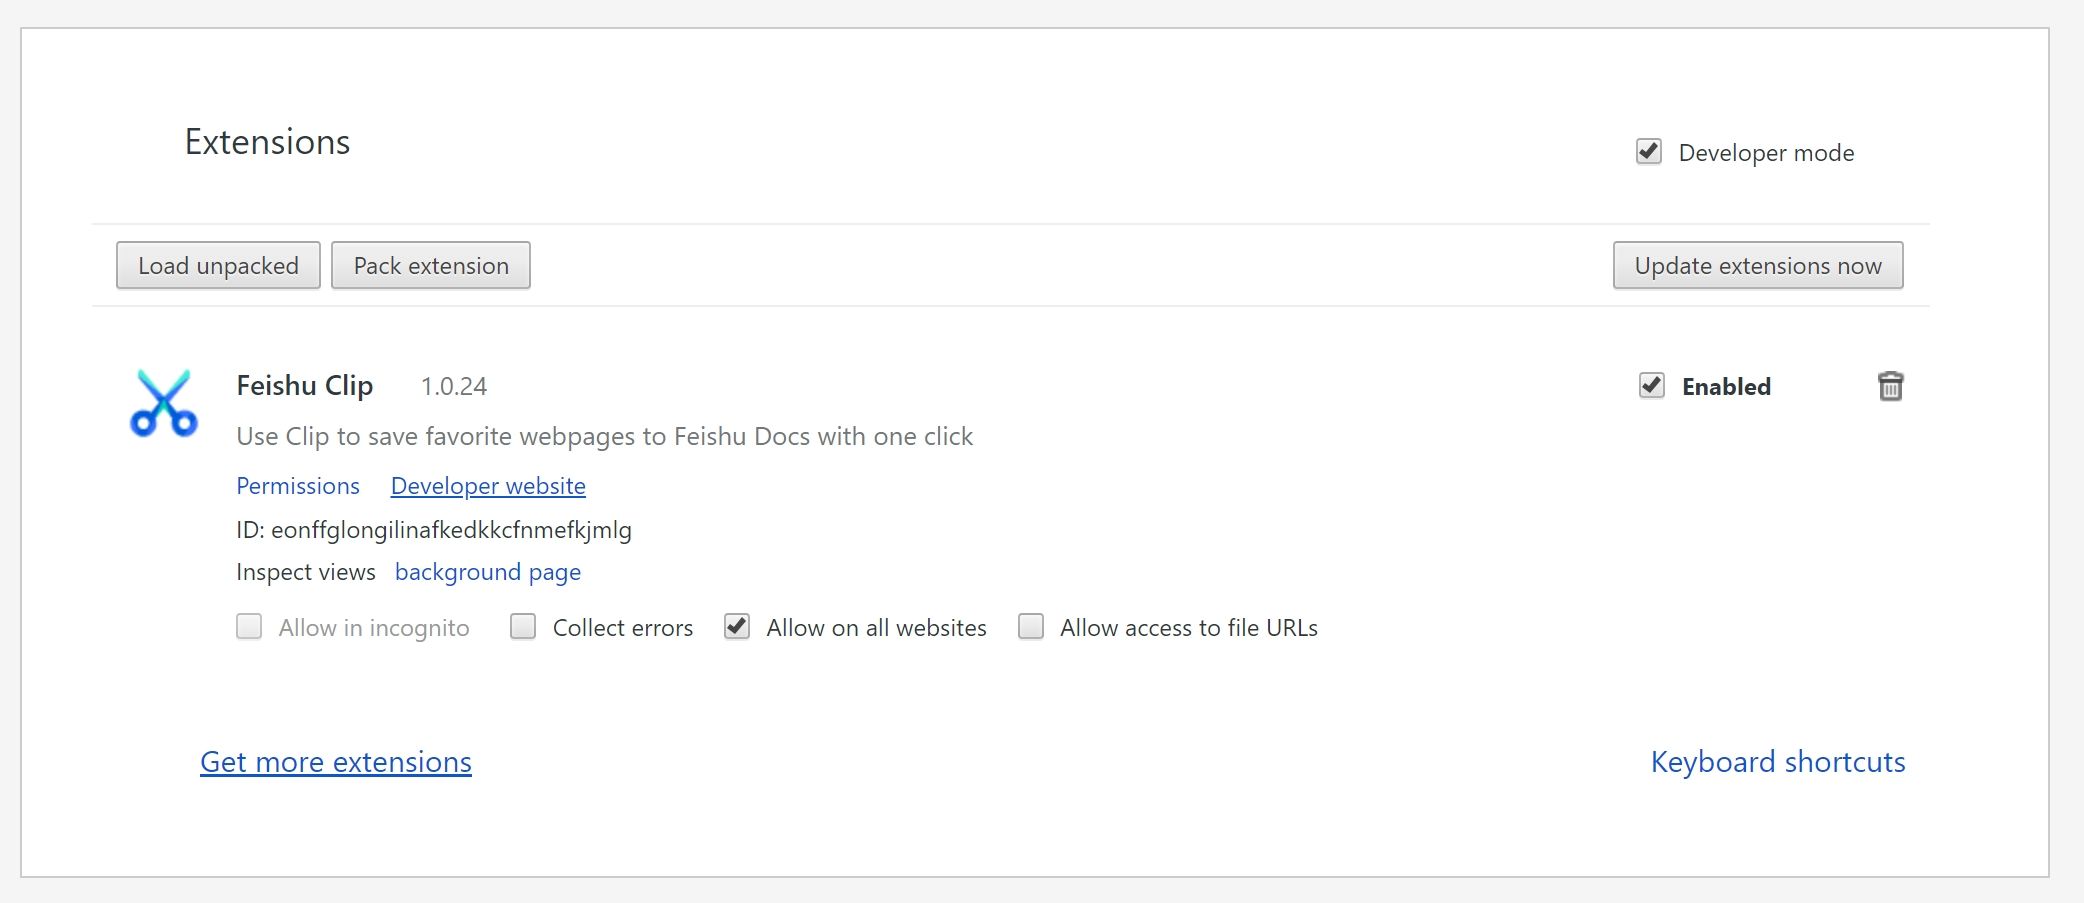The height and width of the screenshot is (903, 2084).
Task: Tick Allow access to file URLs
Action: (x=1031, y=627)
